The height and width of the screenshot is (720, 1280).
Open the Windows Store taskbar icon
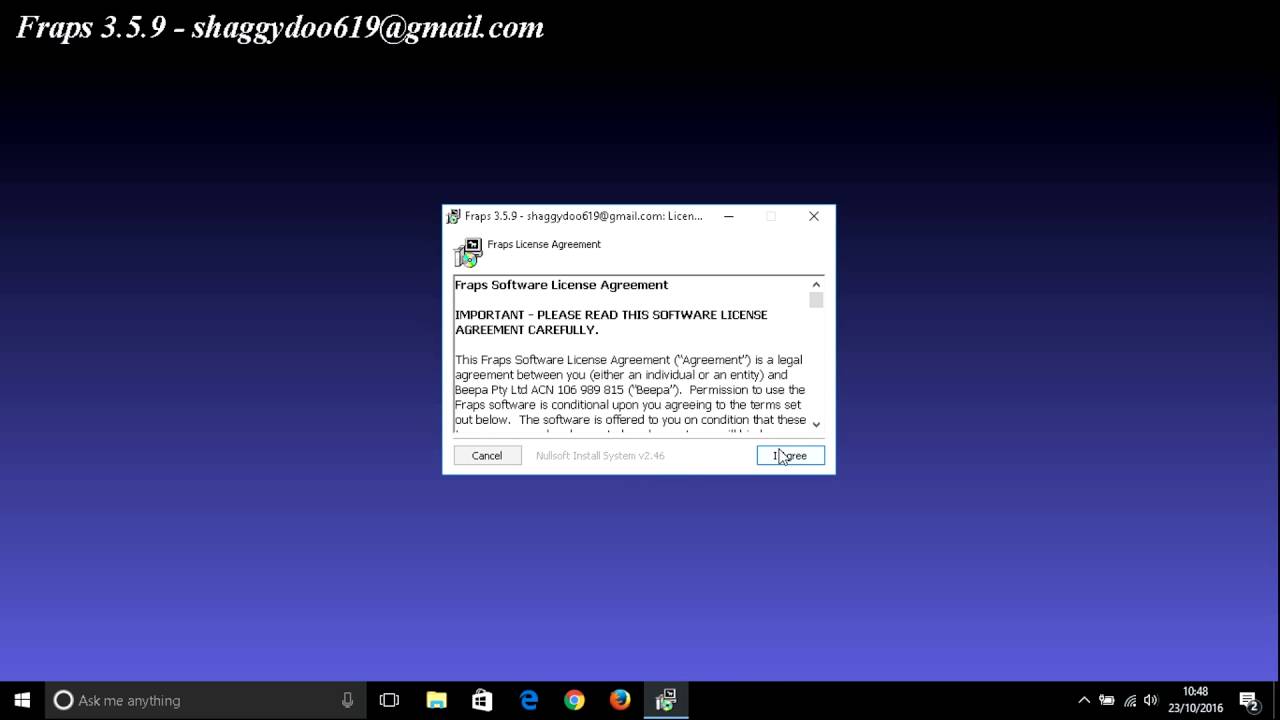tap(482, 700)
